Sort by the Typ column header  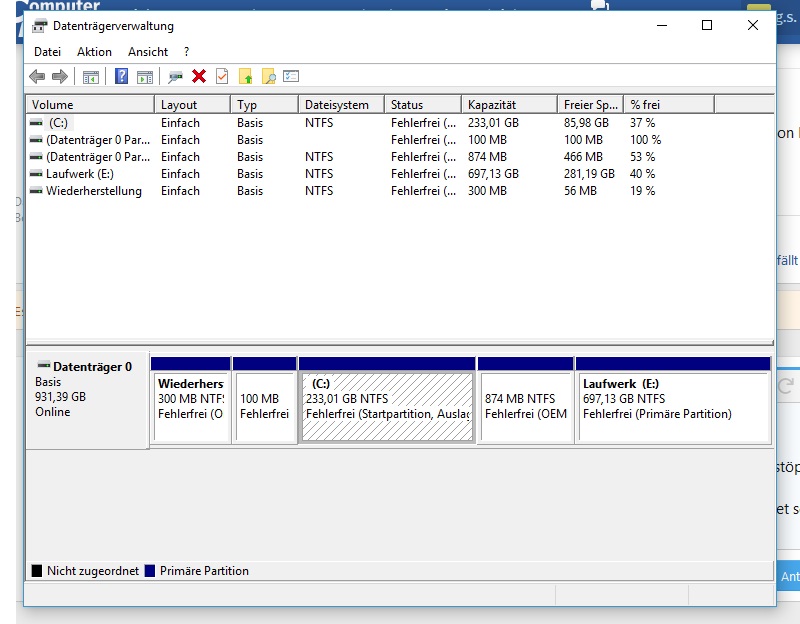[x=264, y=105]
